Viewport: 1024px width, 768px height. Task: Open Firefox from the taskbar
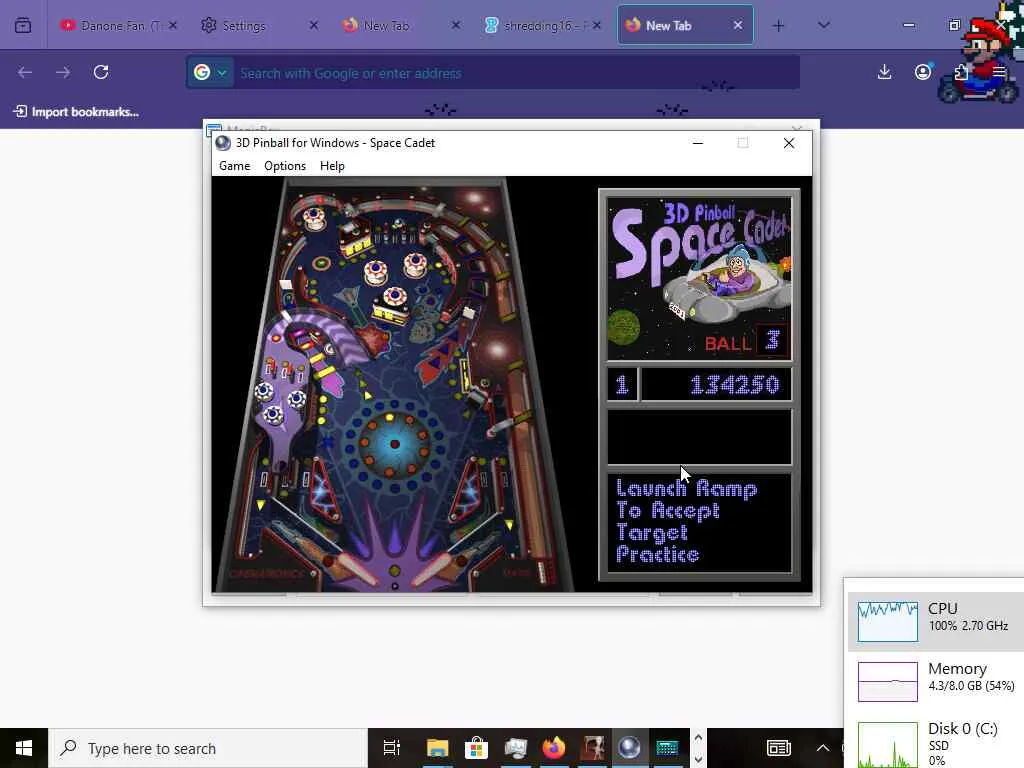554,748
